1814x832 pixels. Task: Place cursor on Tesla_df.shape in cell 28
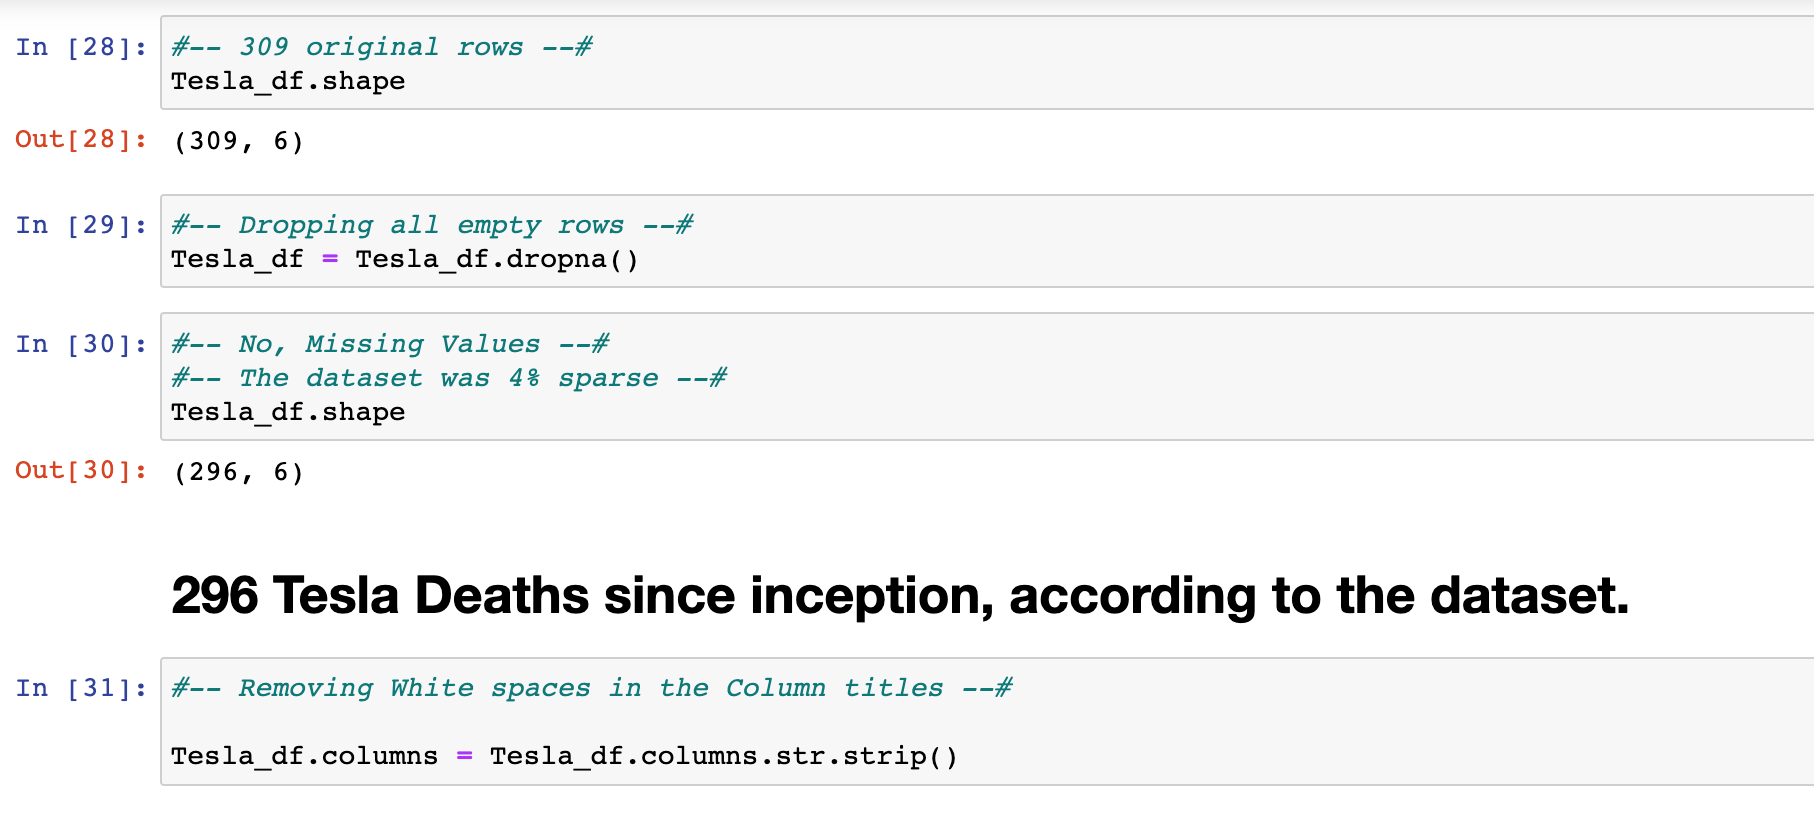tap(288, 81)
